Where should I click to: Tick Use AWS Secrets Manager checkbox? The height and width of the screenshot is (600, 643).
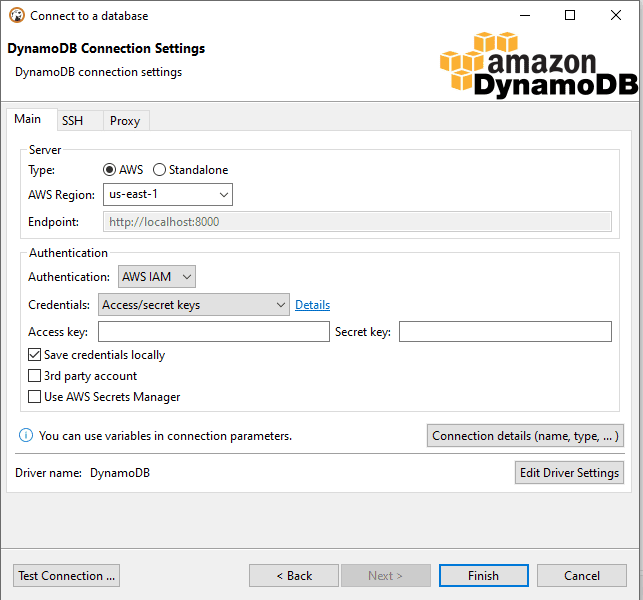coord(34,396)
